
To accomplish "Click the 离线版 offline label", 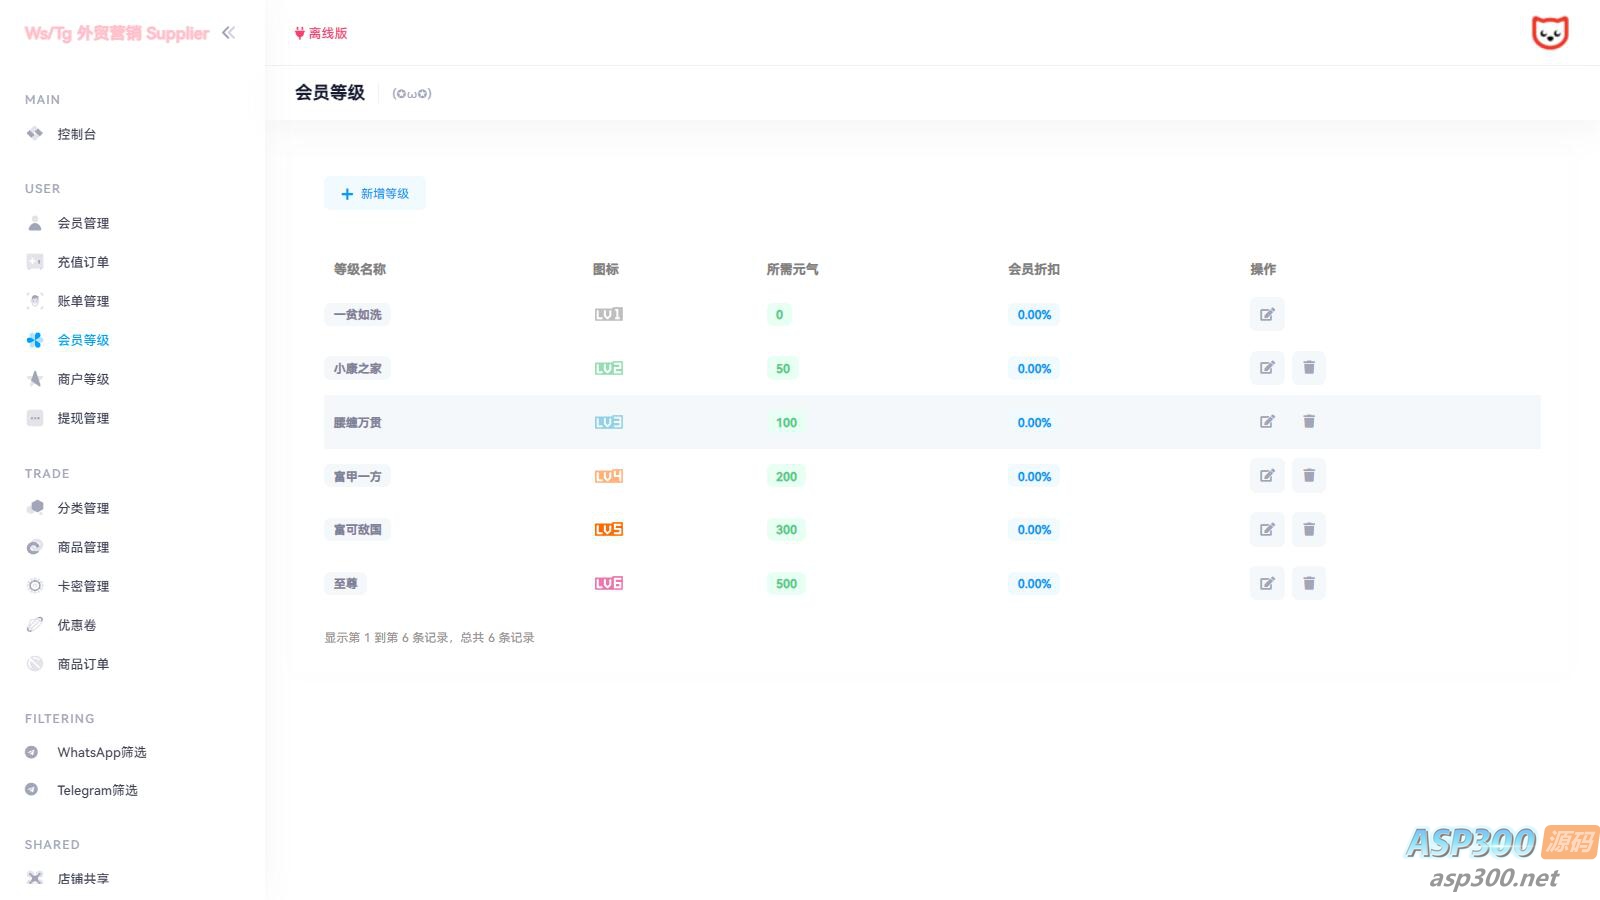I will pyautogui.click(x=321, y=33).
